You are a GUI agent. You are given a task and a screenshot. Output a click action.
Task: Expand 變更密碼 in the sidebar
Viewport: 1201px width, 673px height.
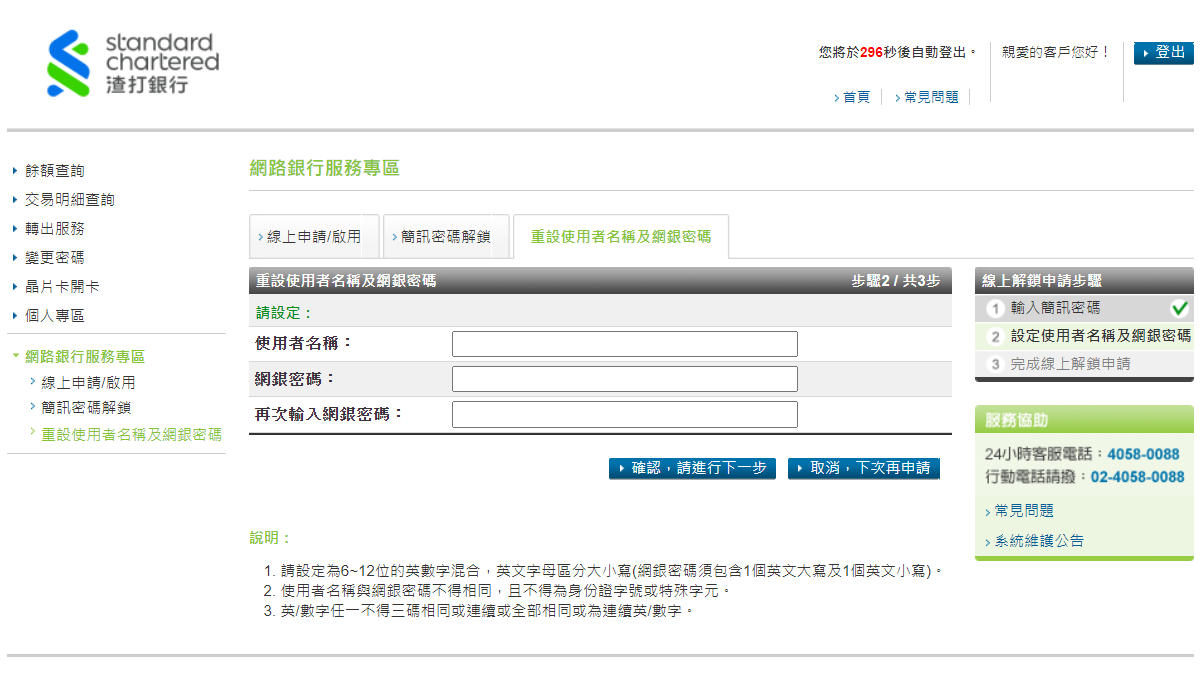coord(55,258)
